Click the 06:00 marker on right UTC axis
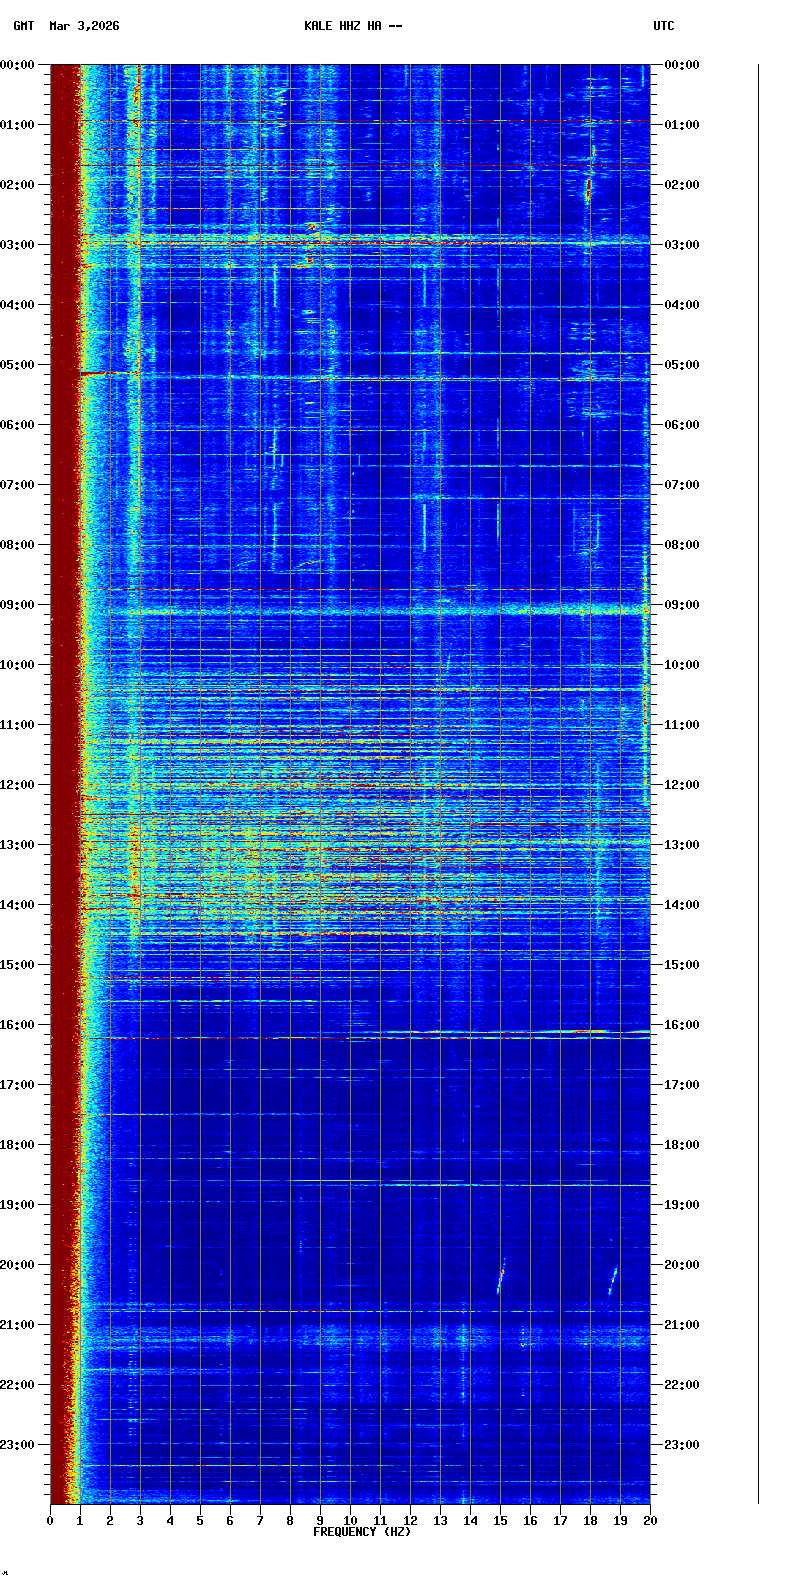The width and height of the screenshot is (802, 1584). [682, 425]
